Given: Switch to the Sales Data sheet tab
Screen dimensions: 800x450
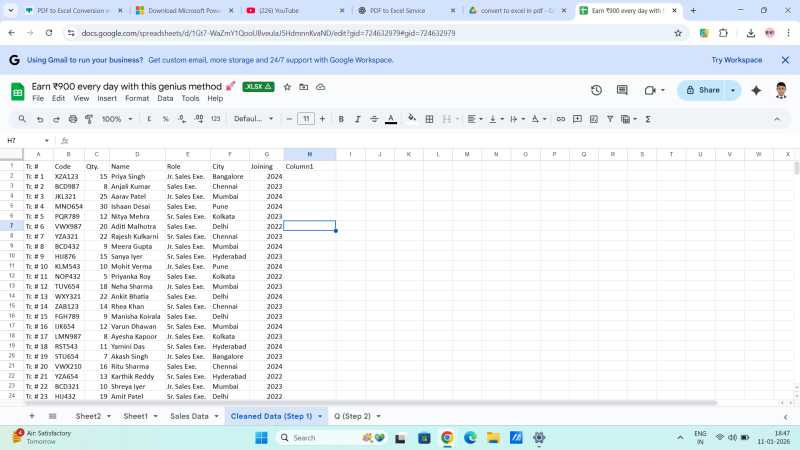Looking at the screenshot, I should pyautogui.click(x=188, y=416).
